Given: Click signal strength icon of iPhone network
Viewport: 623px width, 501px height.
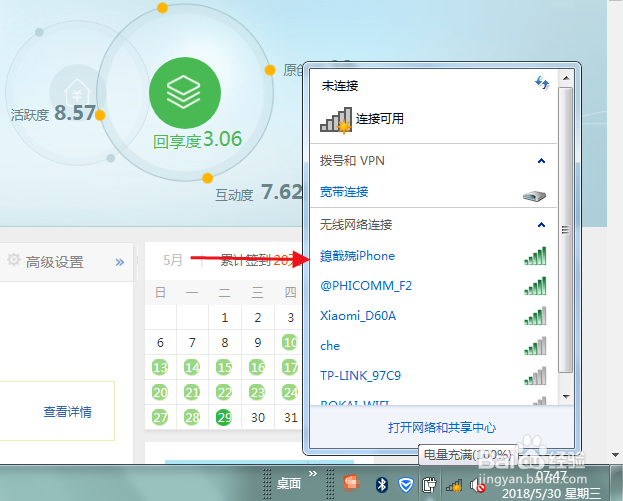Looking at the screenshot, I should pyautogui.click(x=535, y=256).
